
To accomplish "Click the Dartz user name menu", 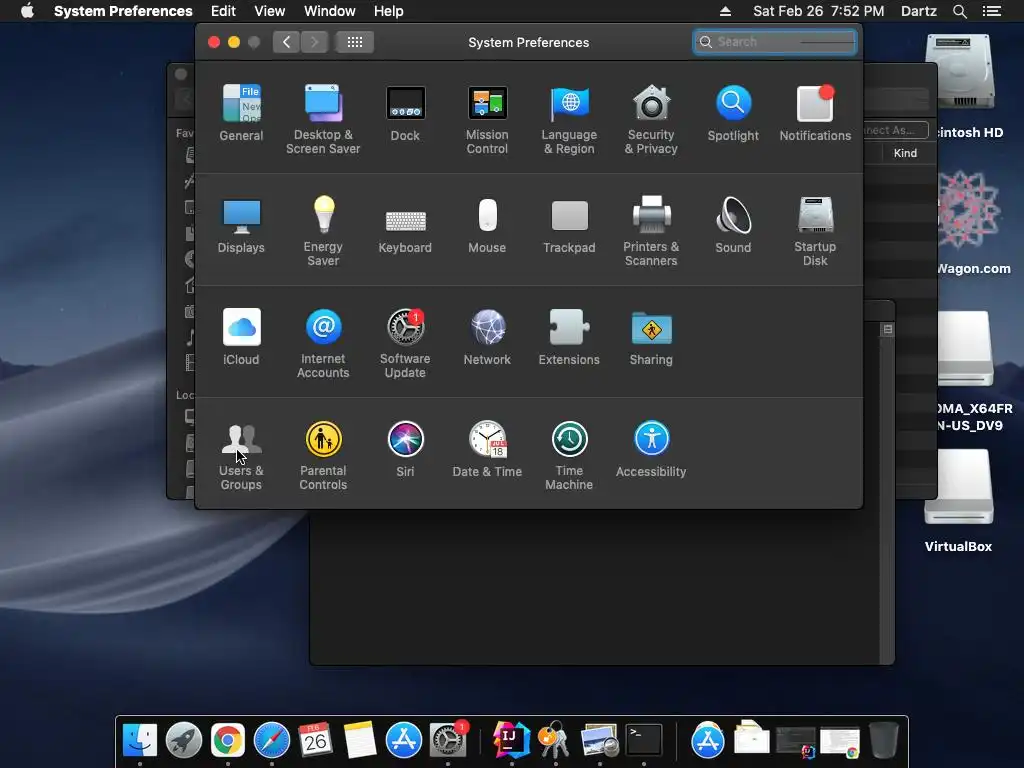I will 918,11.
